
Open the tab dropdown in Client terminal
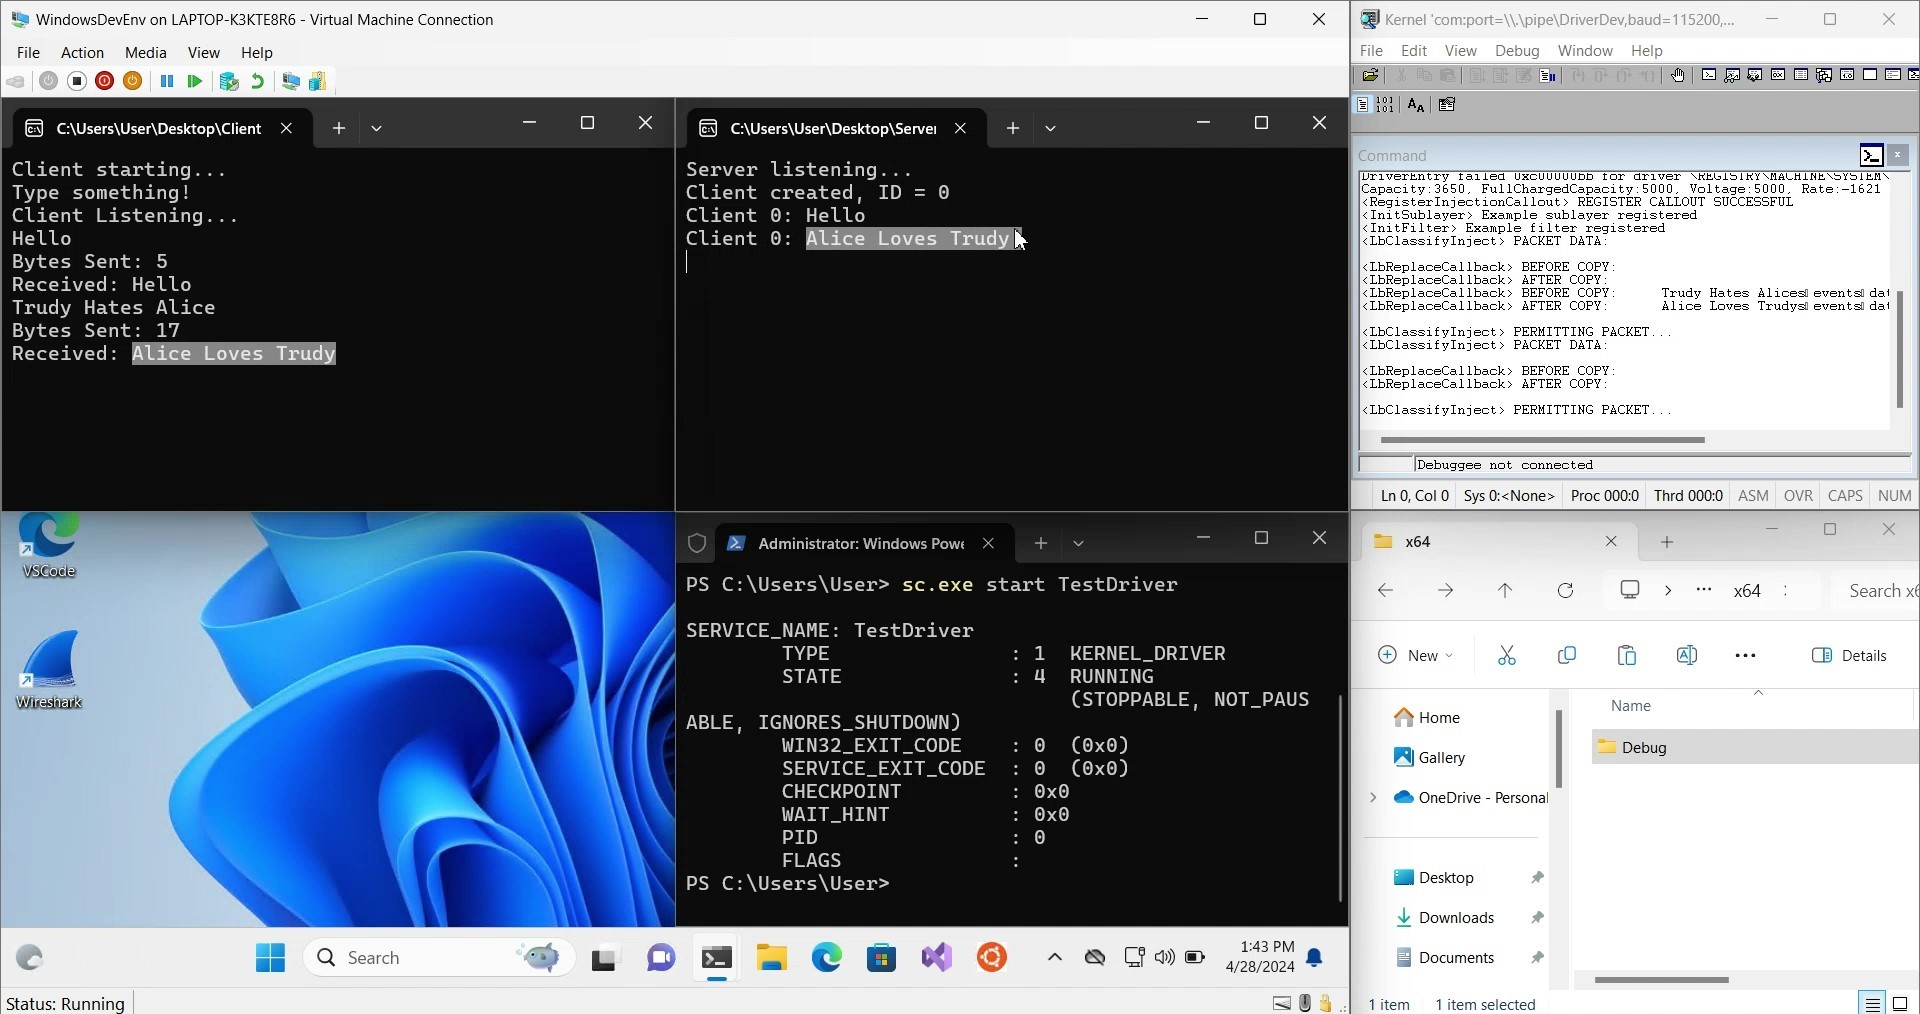point(376,128)
